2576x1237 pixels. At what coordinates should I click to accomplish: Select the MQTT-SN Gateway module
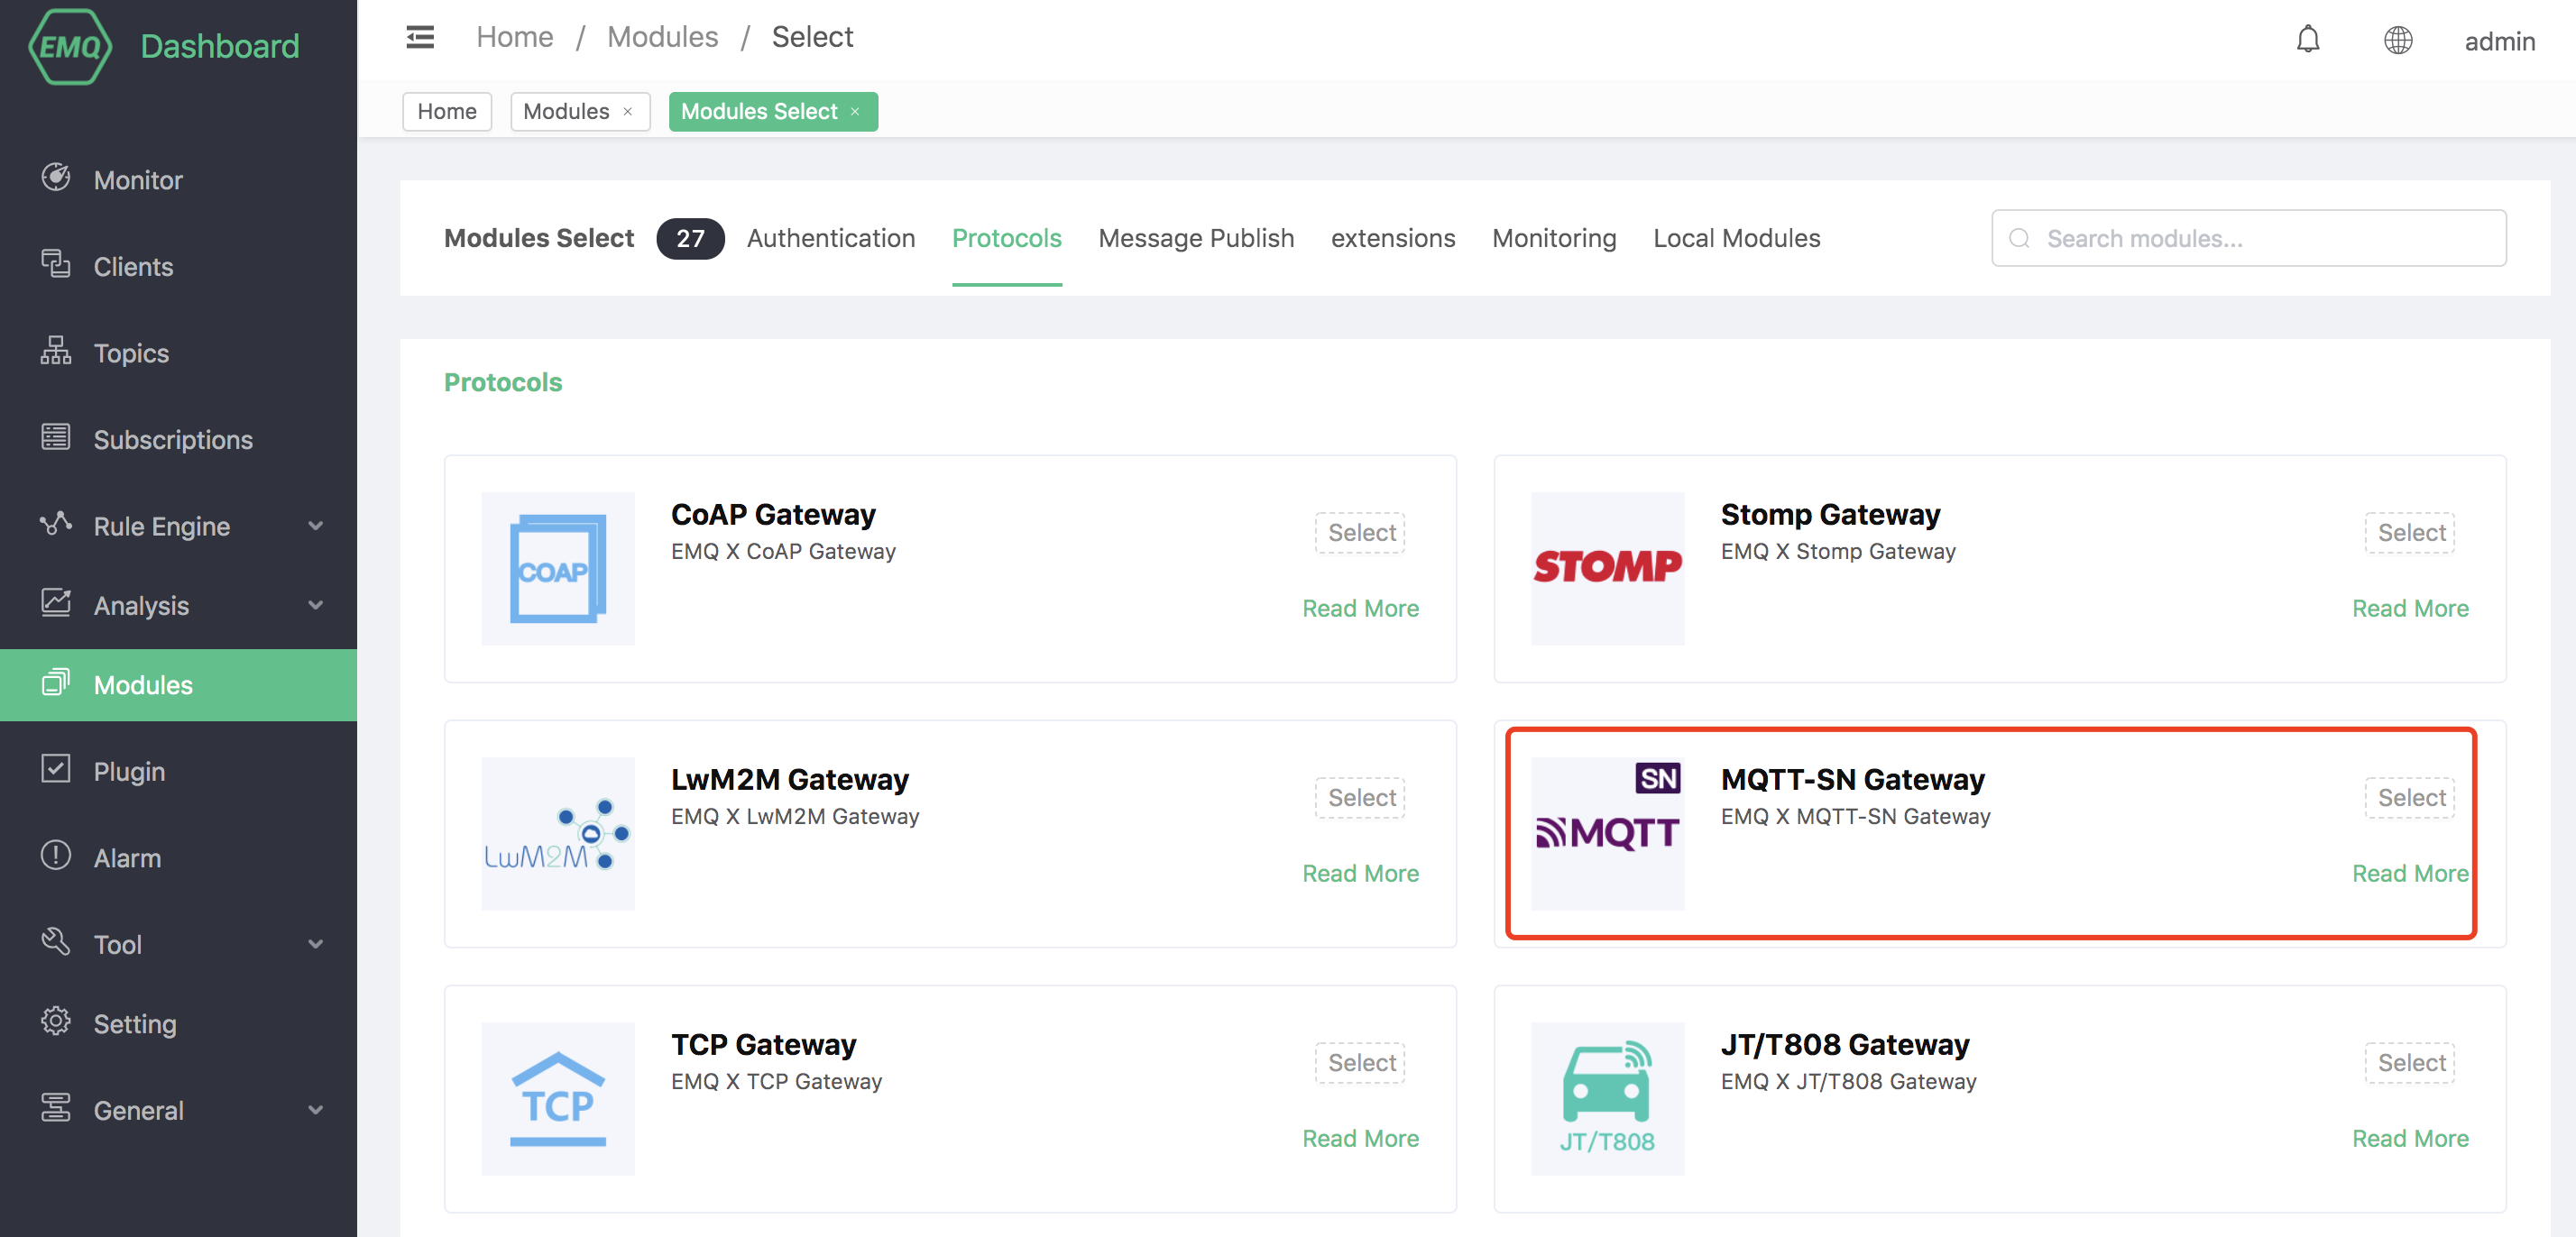(x=2409, y=798)
